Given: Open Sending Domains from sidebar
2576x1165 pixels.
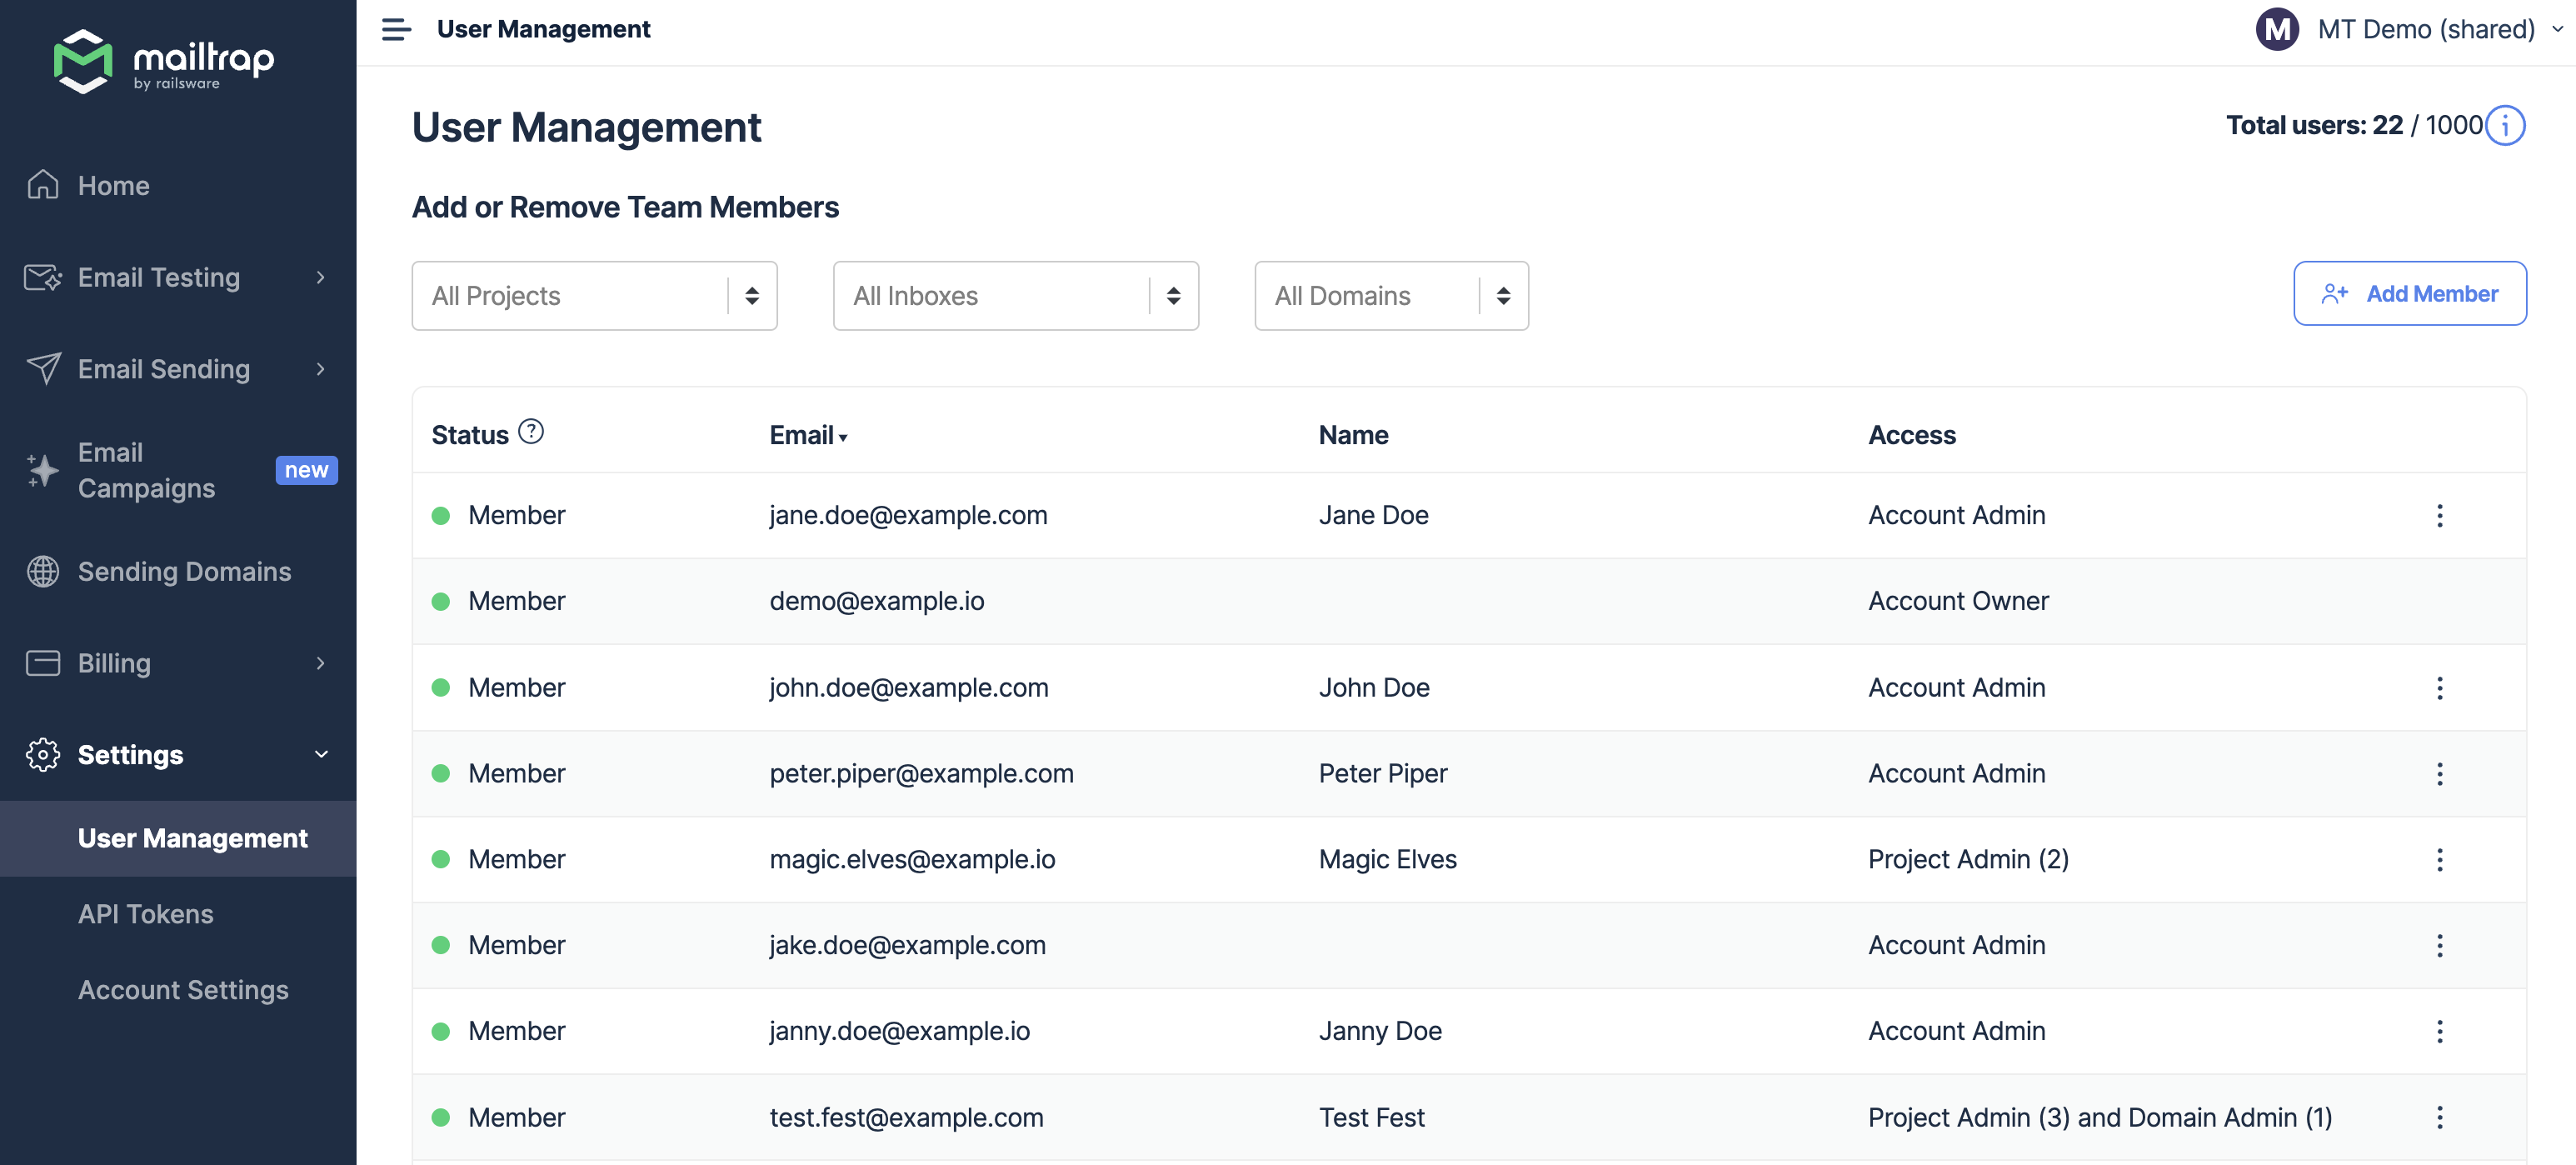Looking at the screenshot, I should [x=184, y=571].
